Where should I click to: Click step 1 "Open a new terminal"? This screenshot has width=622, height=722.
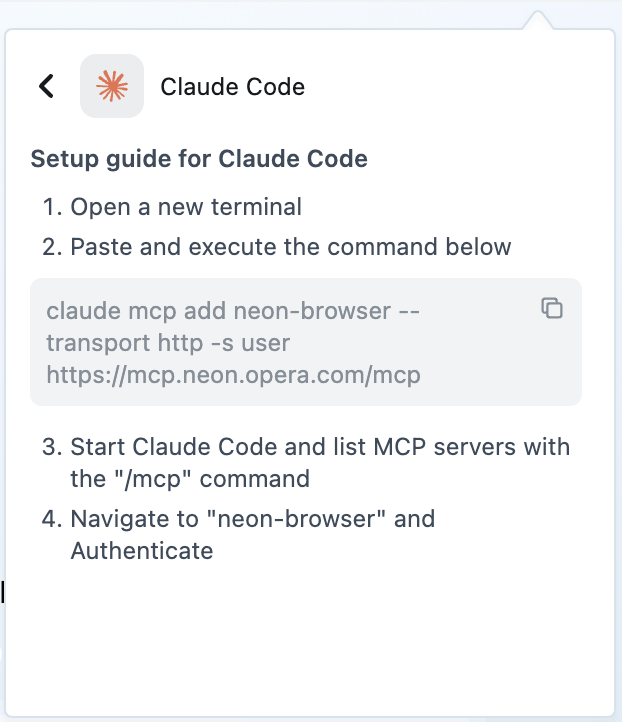click(x=186, y=208)
